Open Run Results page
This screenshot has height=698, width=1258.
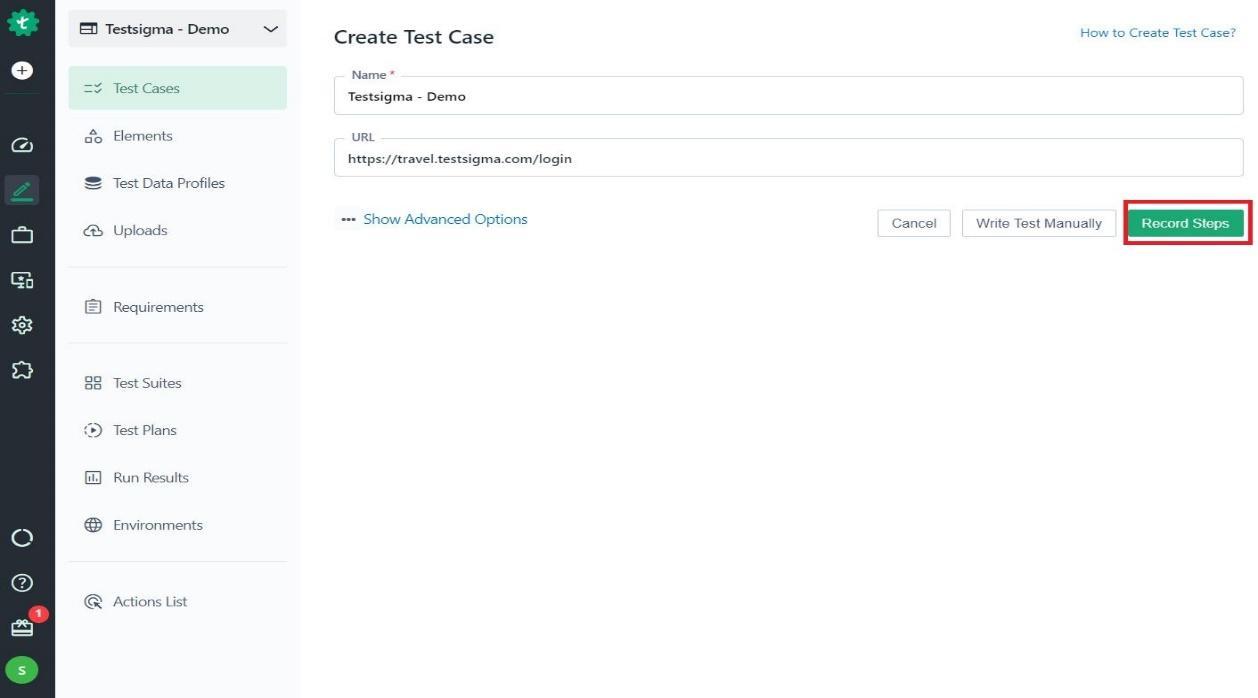(150, 478)
